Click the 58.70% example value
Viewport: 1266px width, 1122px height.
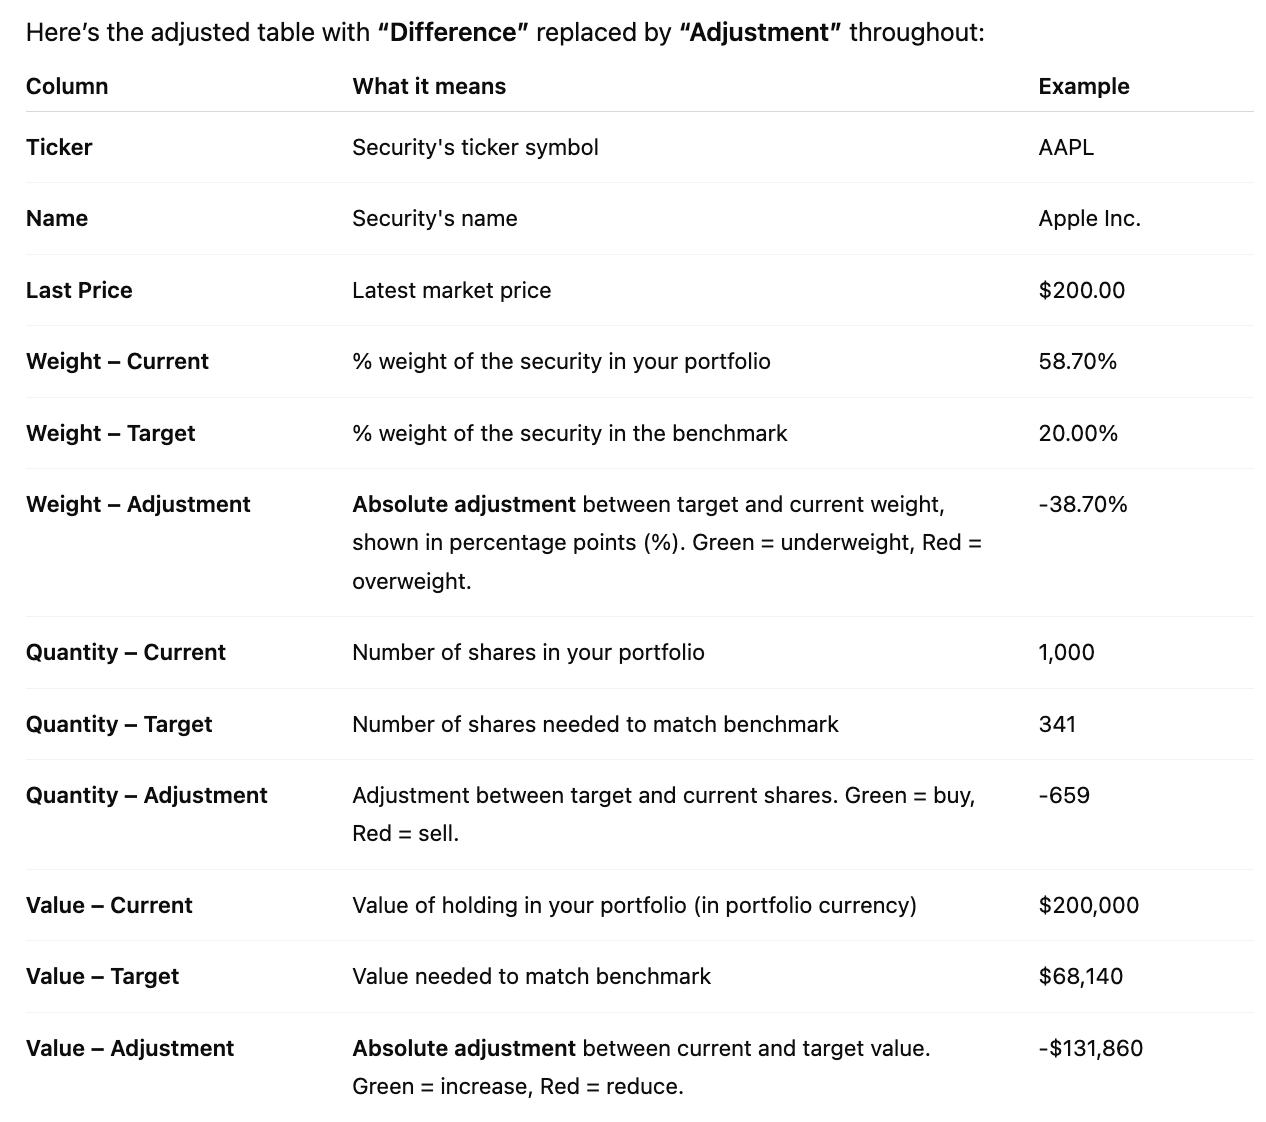tap(1077, 361)
